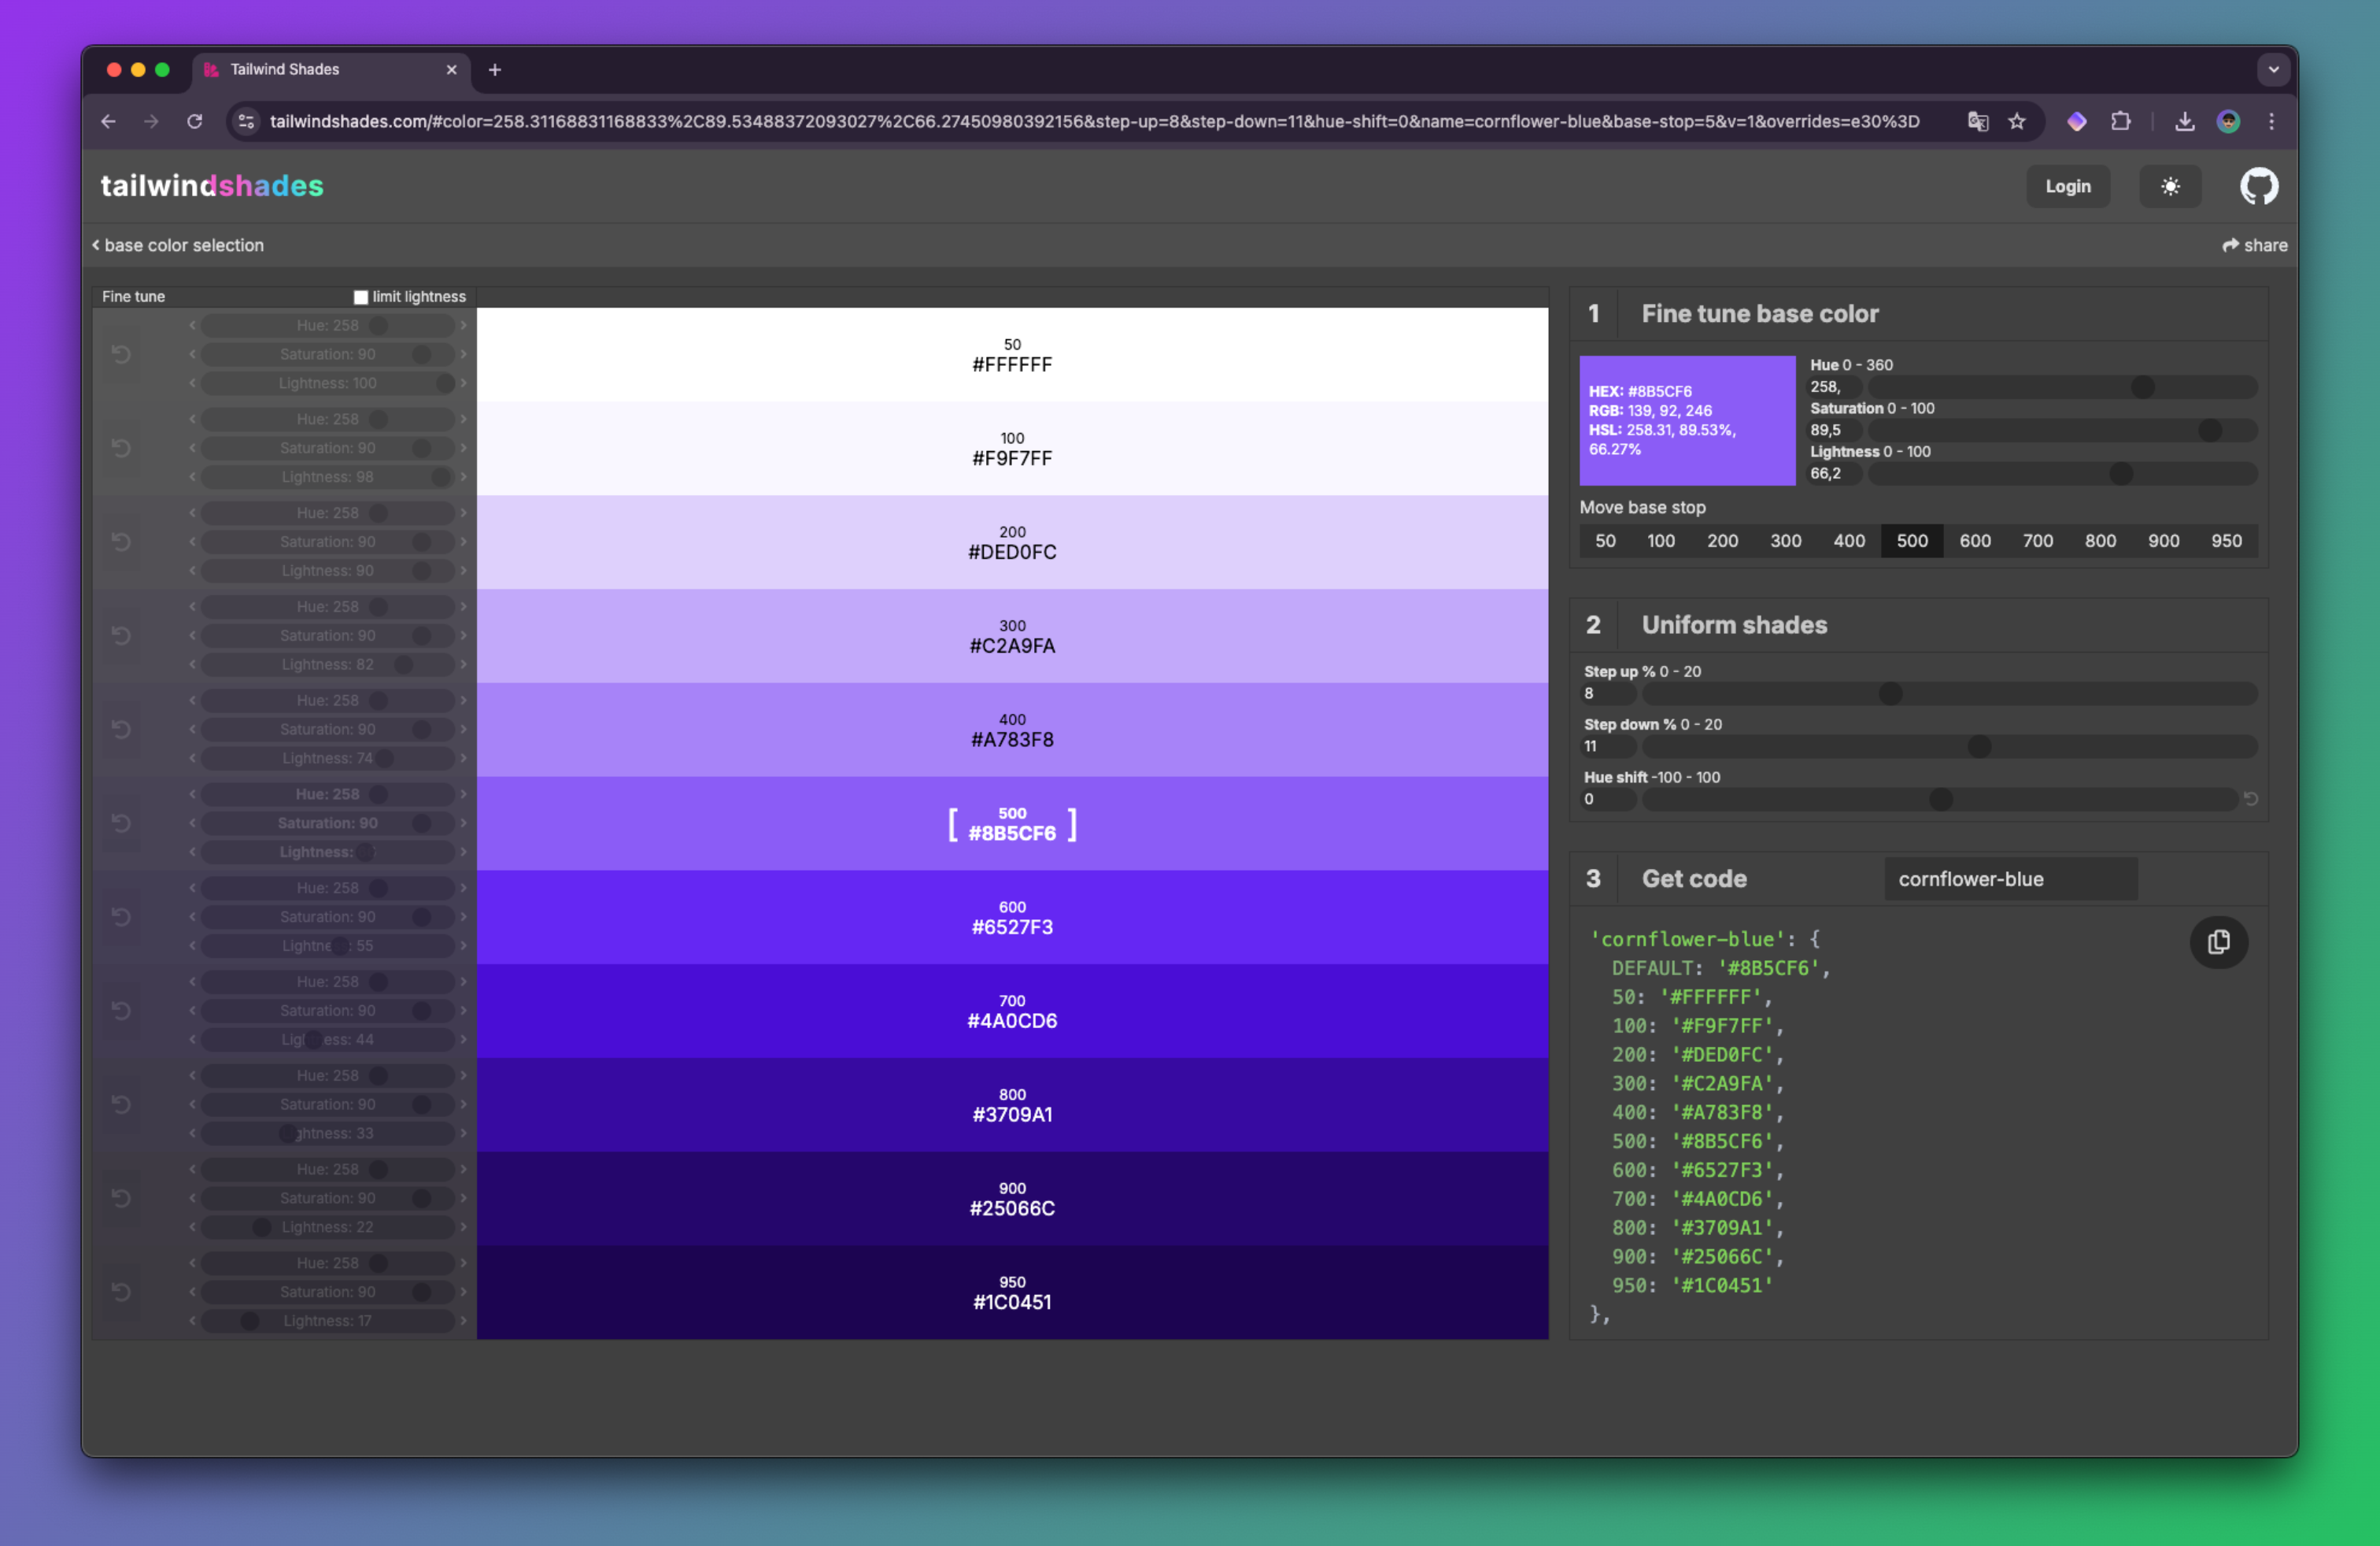
Task: Adjust the Step up % slider
Action: pyautogui.click(x=1949, y=694)
